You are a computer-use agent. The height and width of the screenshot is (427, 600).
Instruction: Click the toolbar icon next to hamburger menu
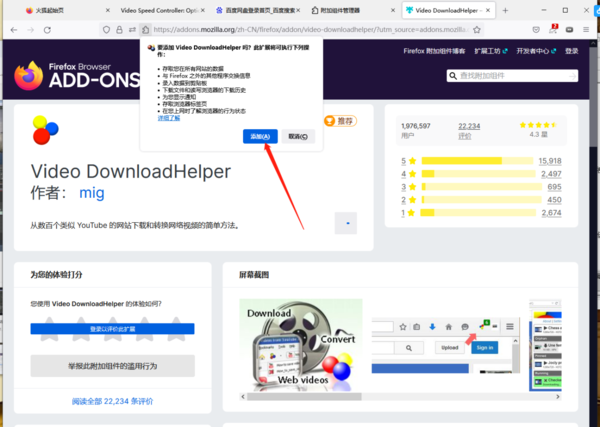[x=569, y=29]
